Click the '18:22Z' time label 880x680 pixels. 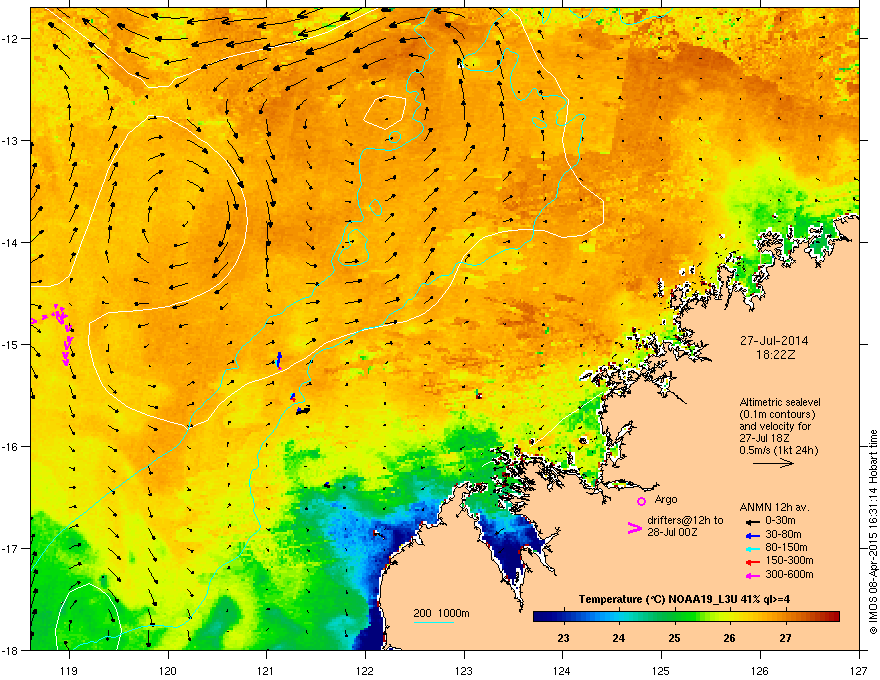point(775,355)
